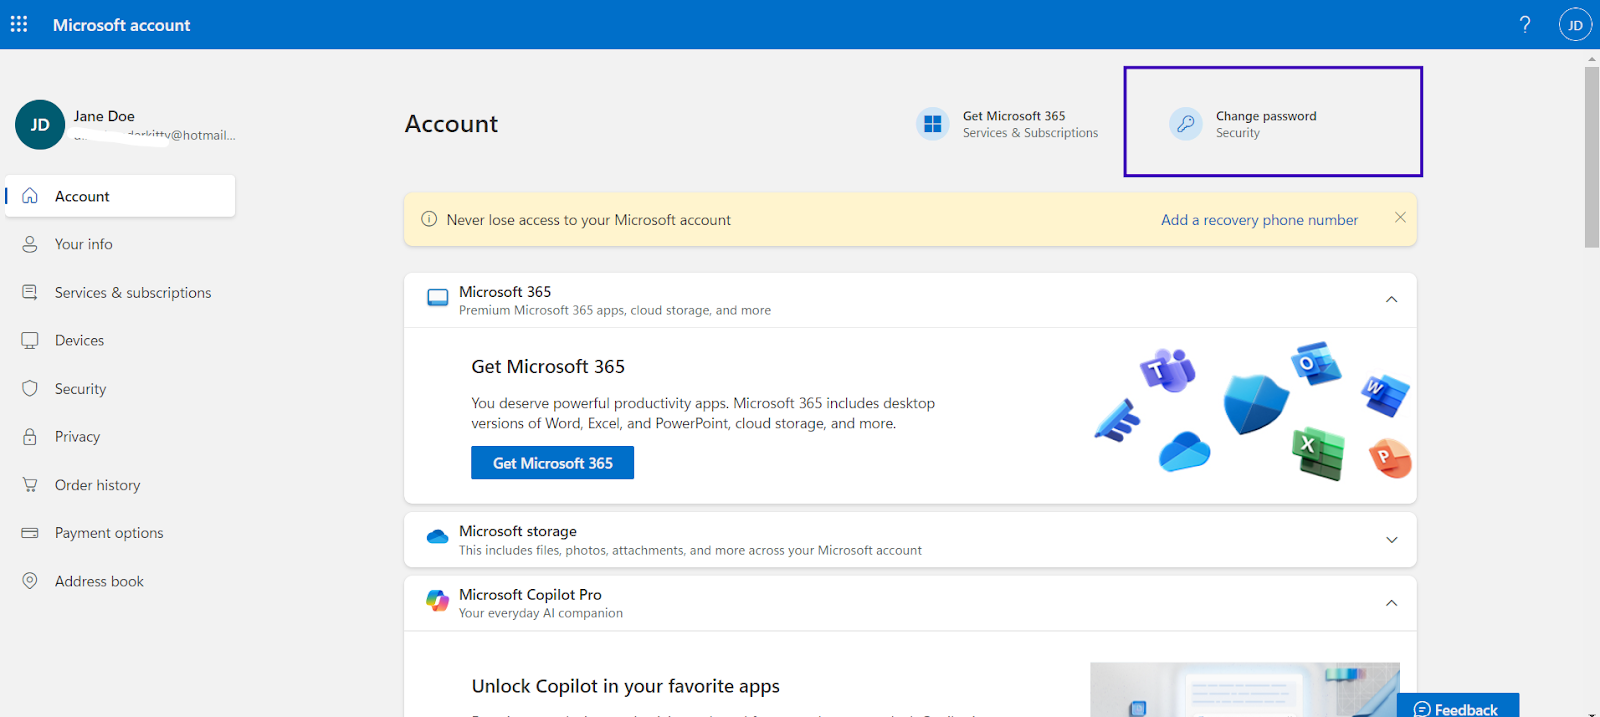The image size is (1600, 717).
Task: Select the OneDrive cloud app icon
Action: click(1185, 451)
